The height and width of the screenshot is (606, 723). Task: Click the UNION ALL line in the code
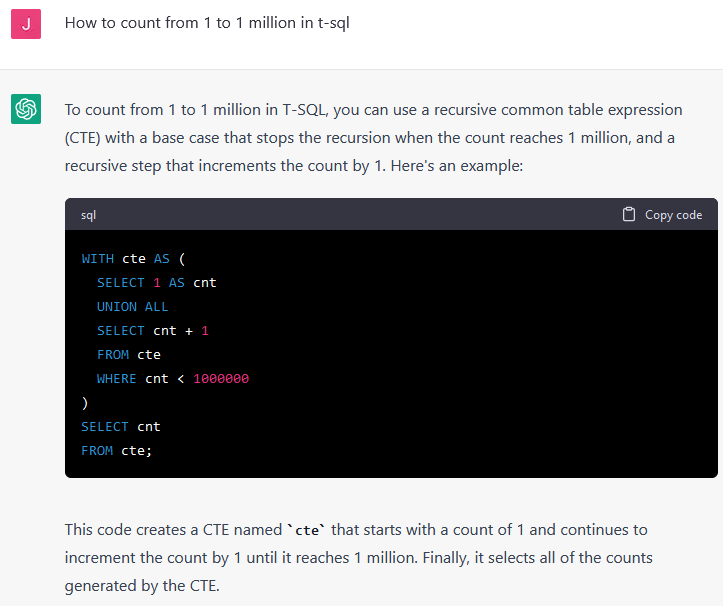(132, 307)
